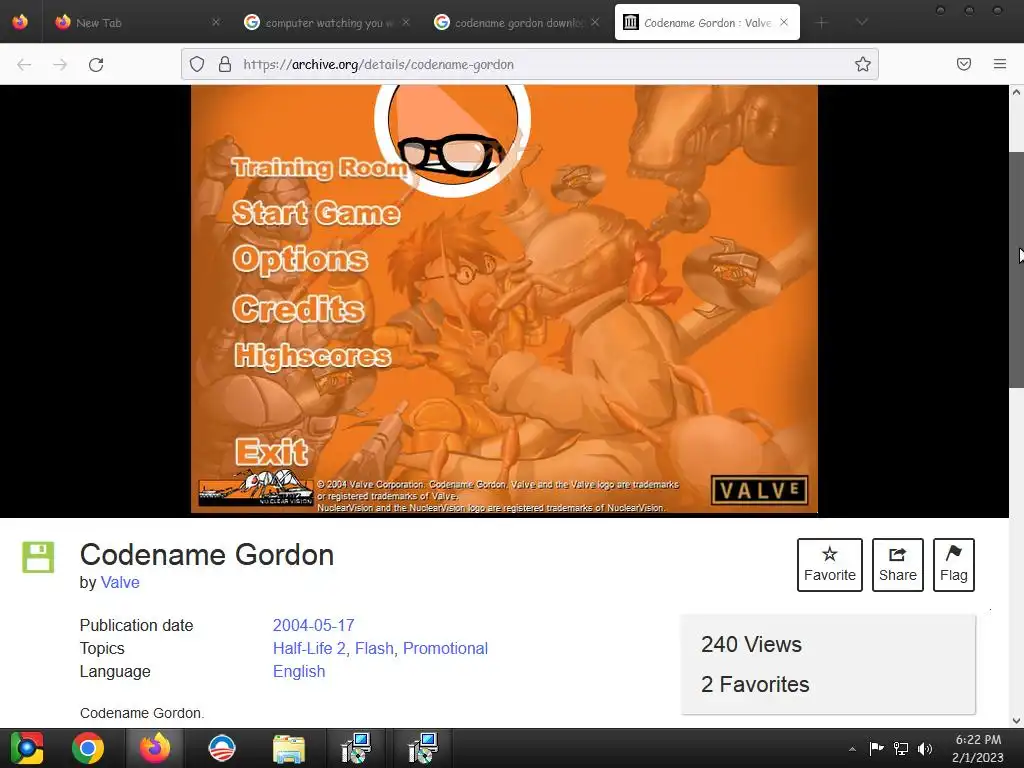Click the volume speaker tray icon
This screenshot has height=768, width=1024.
[925, 748]
